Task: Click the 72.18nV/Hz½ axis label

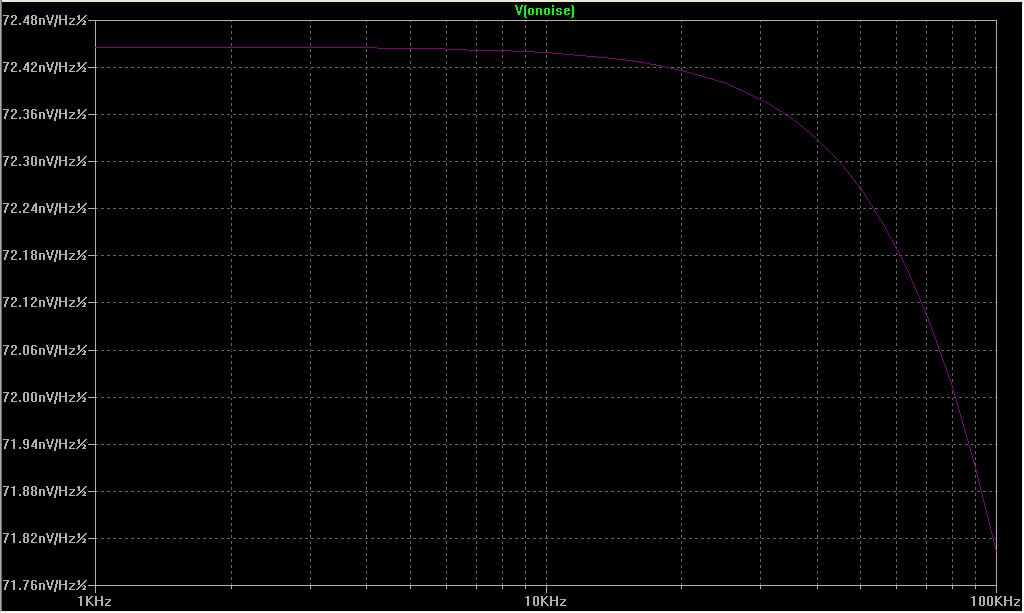Action: click(x=44, y=255)
